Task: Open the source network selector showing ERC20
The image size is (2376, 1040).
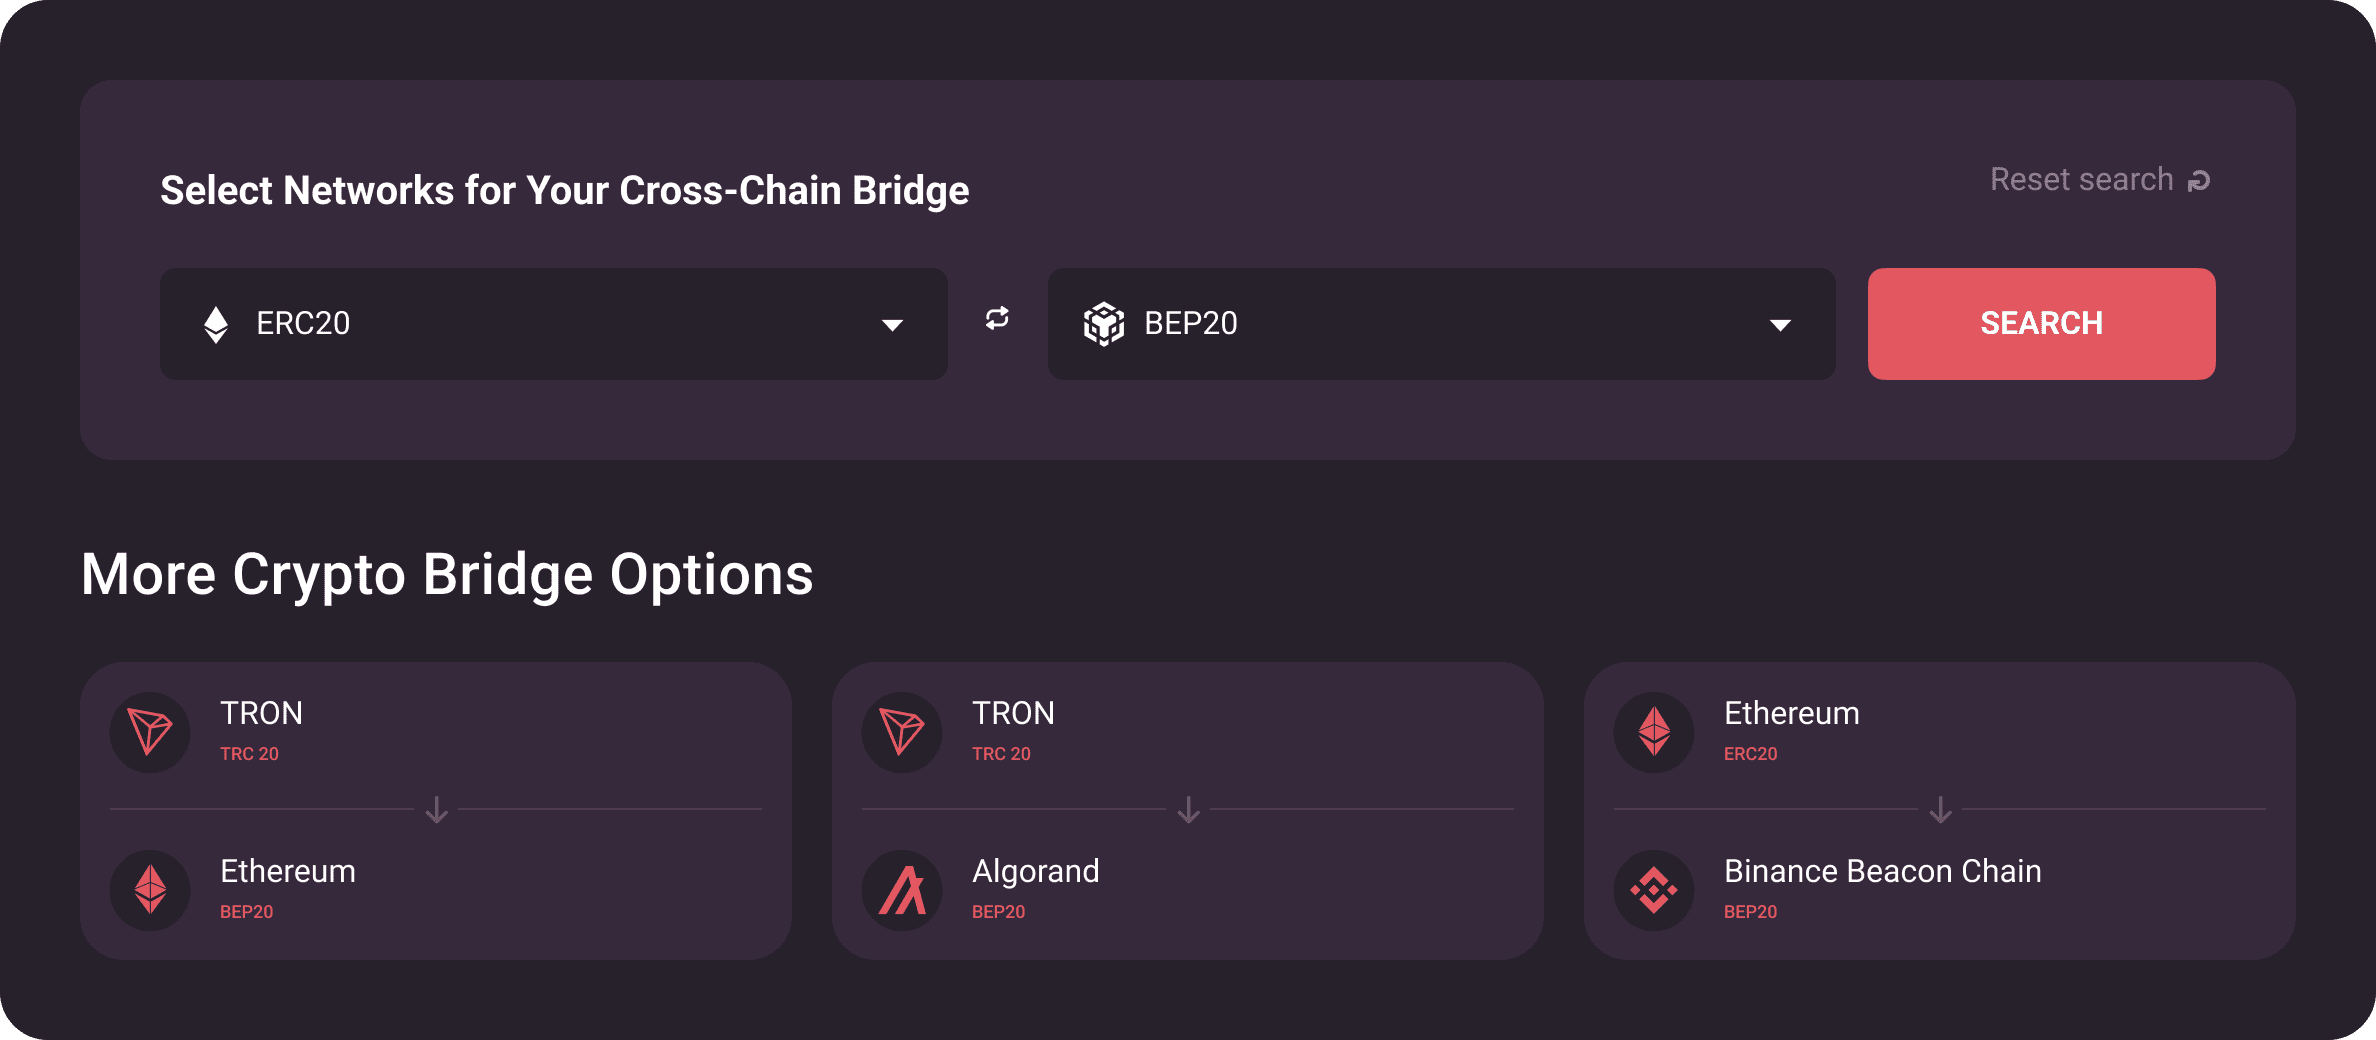Action: click(x=554, y=324)
